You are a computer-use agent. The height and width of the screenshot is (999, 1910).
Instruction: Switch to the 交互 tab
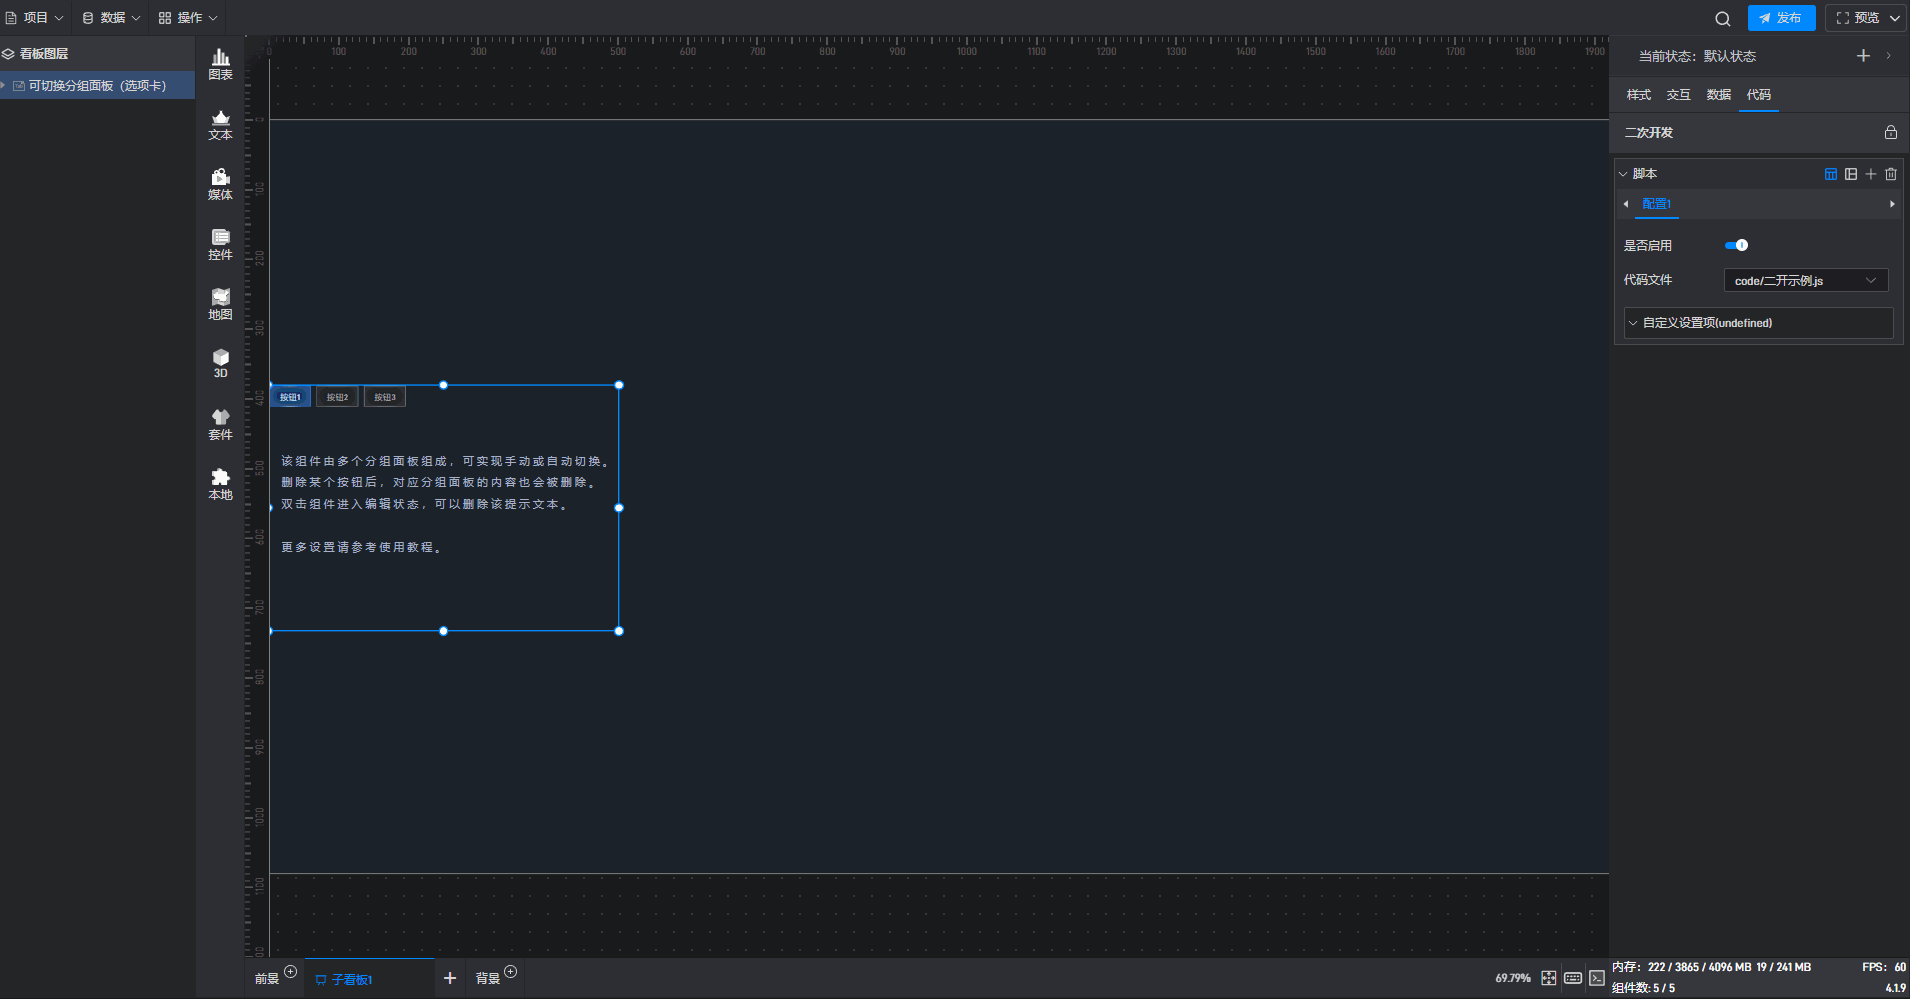tap(1679, 95)
